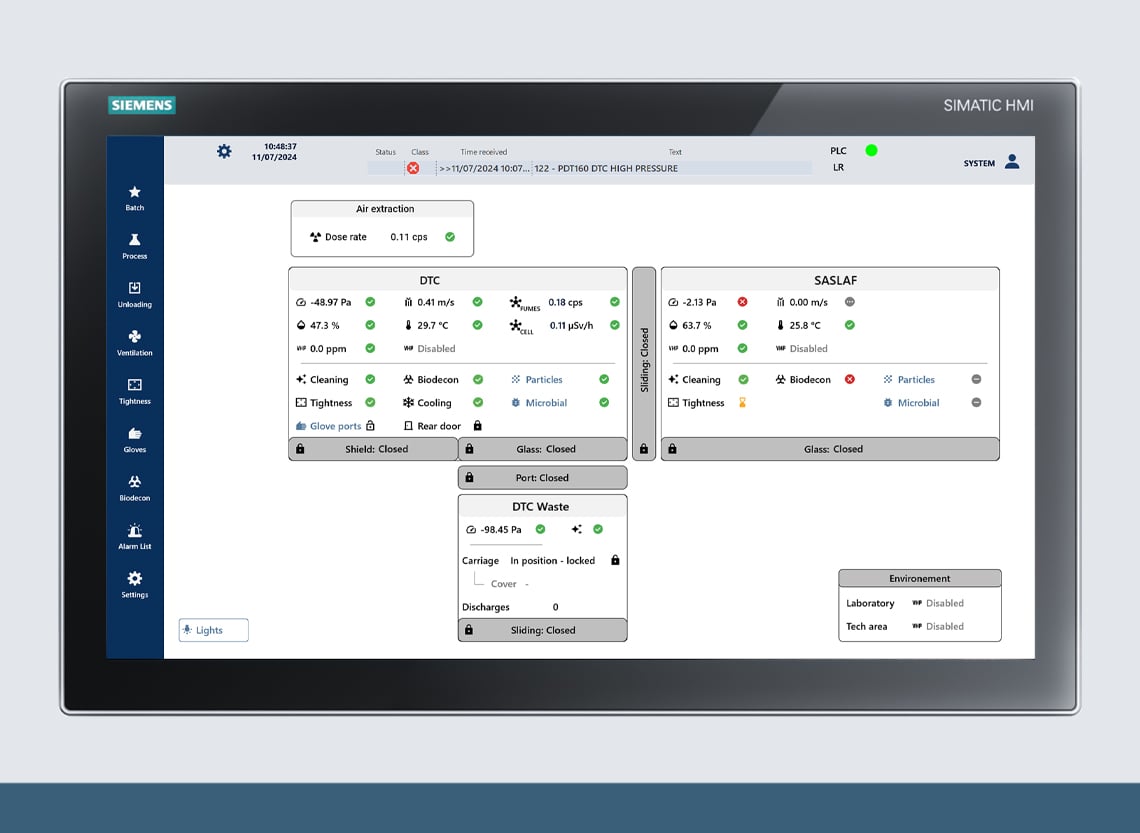Click the top gear configuration icon
The image size is (1140, 833).
[224, 151]
